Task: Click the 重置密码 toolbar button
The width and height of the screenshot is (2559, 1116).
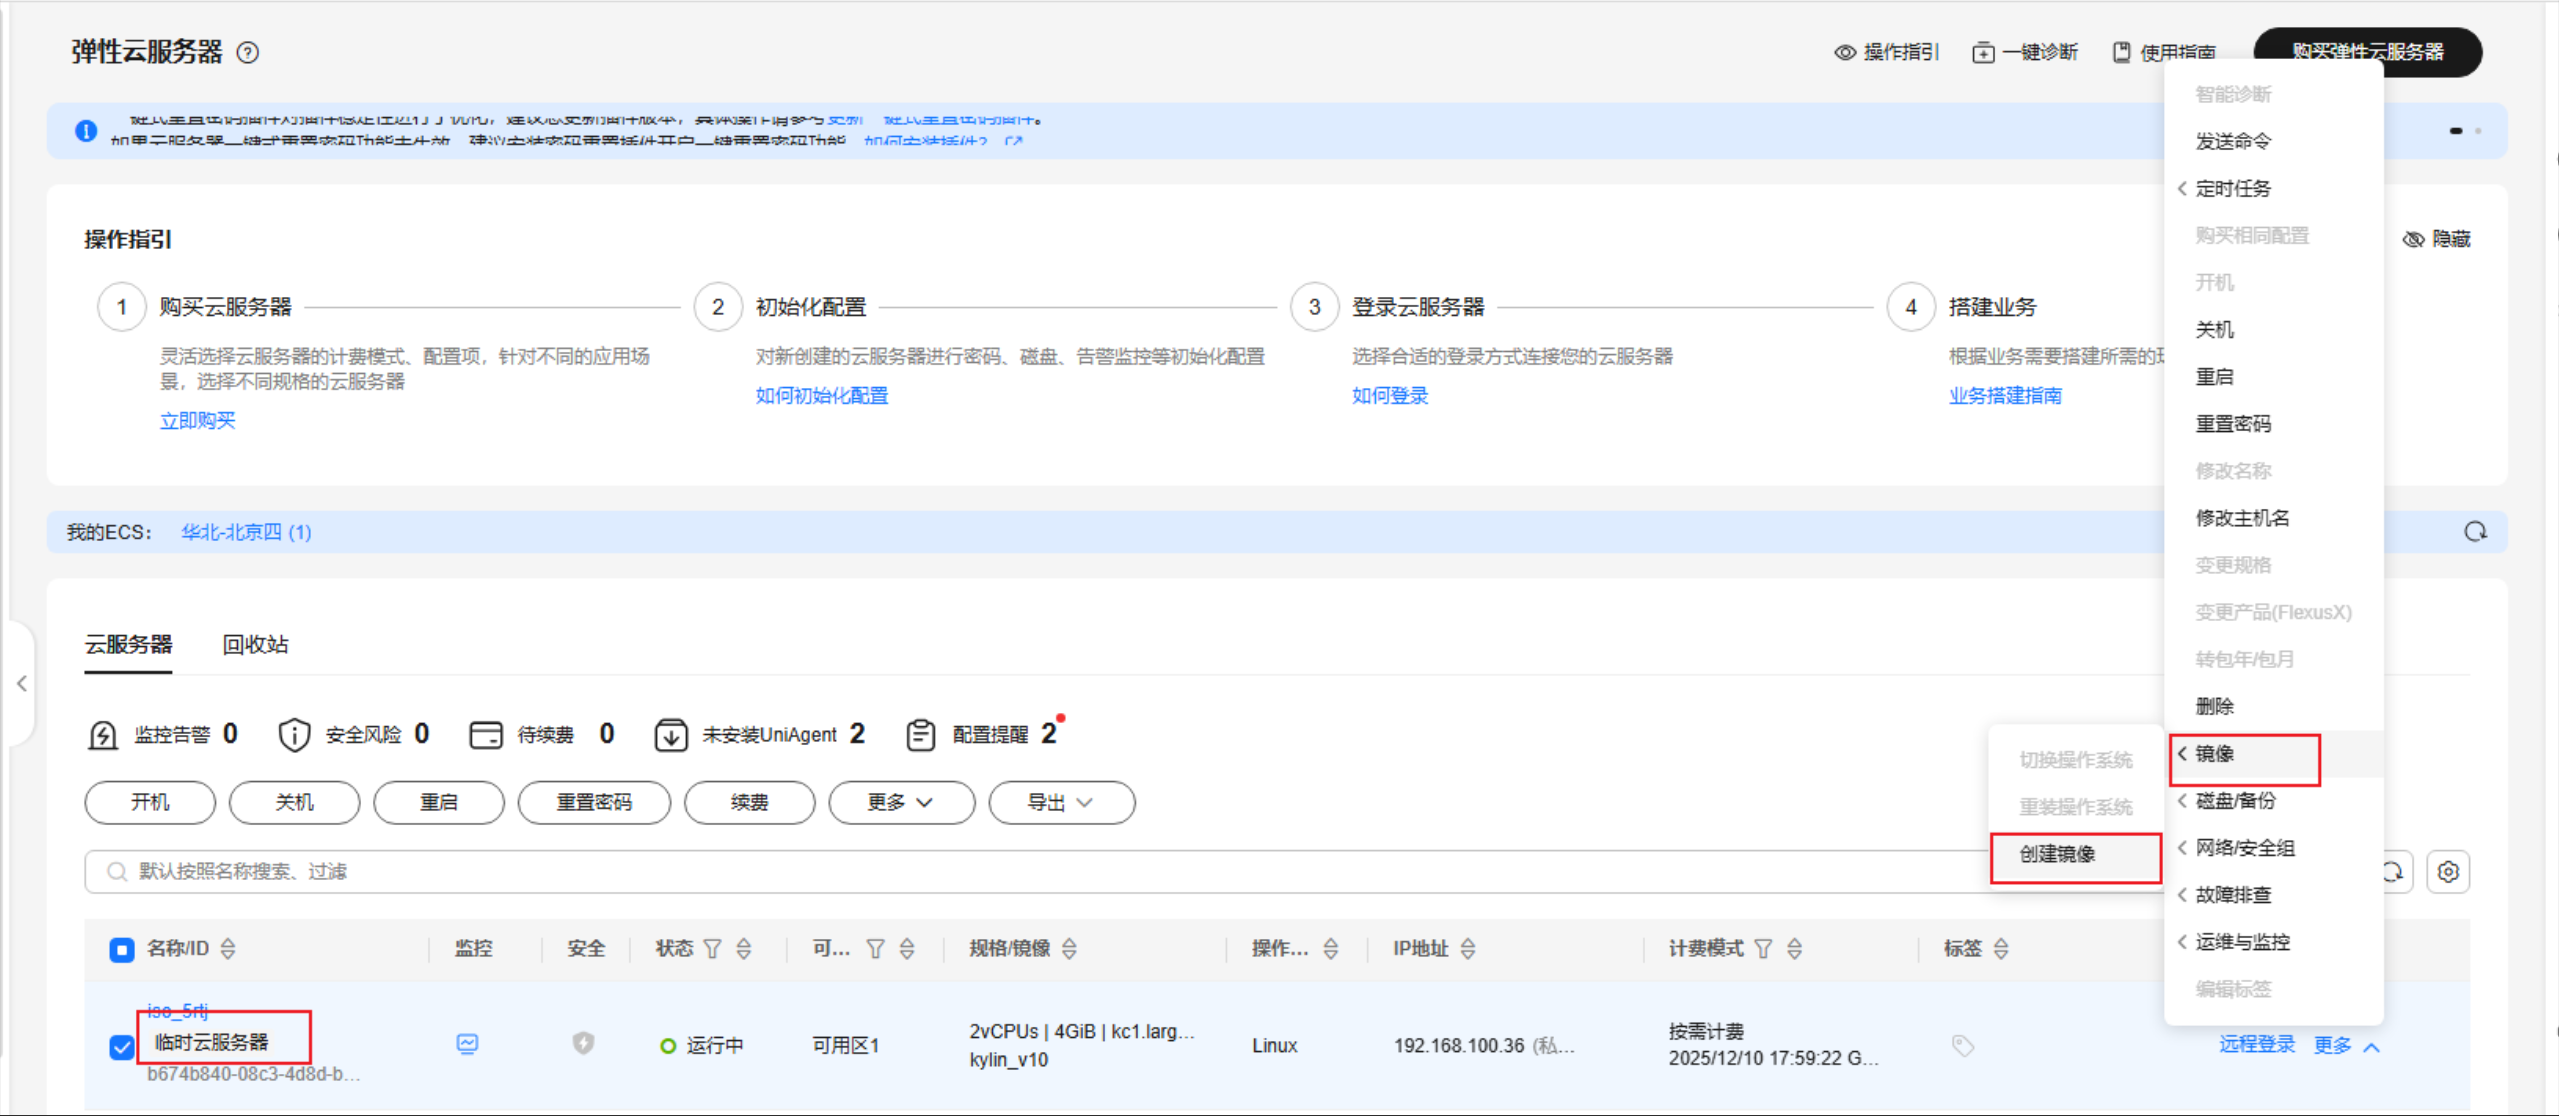Action: pos(594,803)
